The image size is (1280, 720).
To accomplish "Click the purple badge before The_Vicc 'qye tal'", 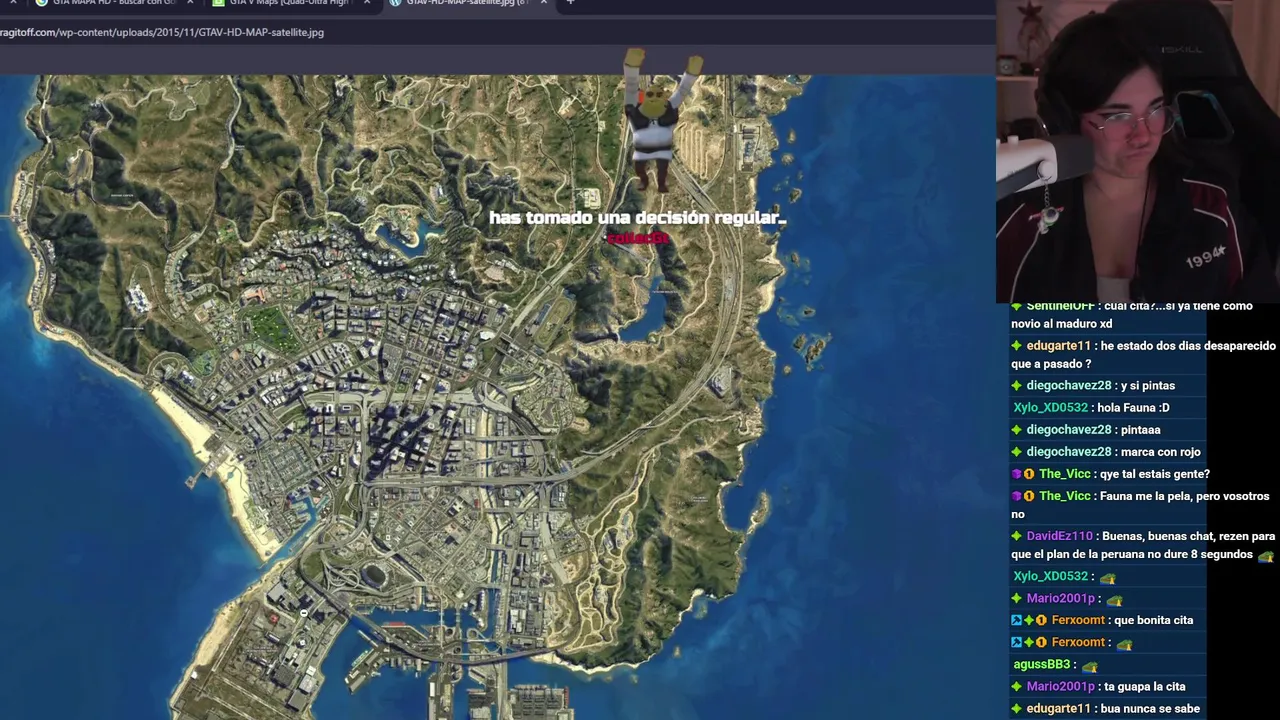I will pyautogui.click(x=1016, y=474).
